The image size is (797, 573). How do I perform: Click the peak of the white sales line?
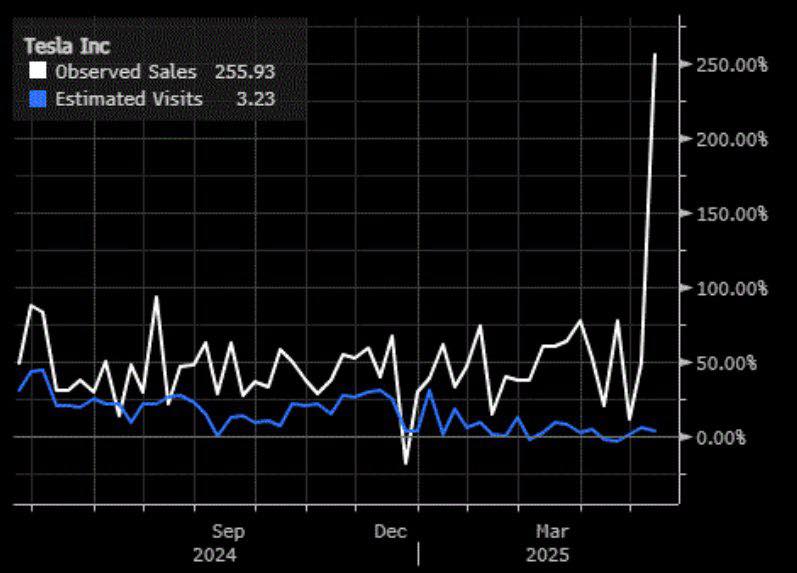655,54
